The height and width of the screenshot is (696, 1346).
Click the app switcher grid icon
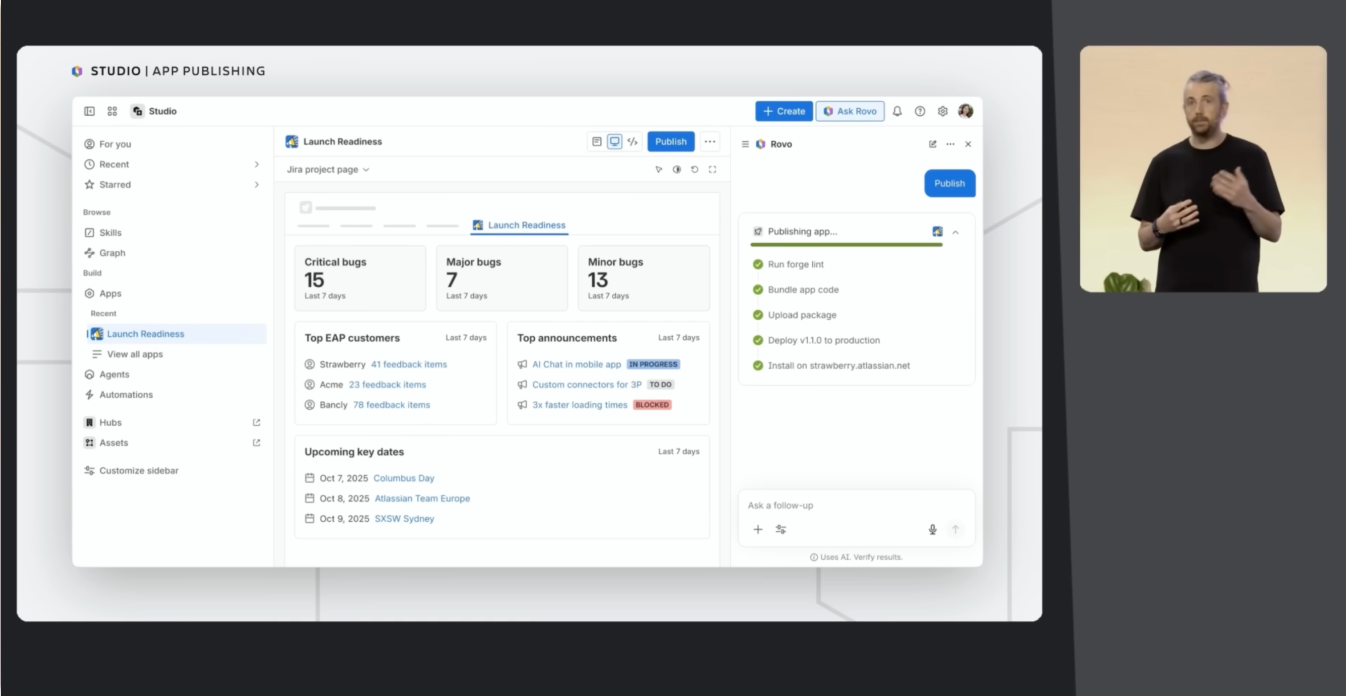[x=112, y=111]
